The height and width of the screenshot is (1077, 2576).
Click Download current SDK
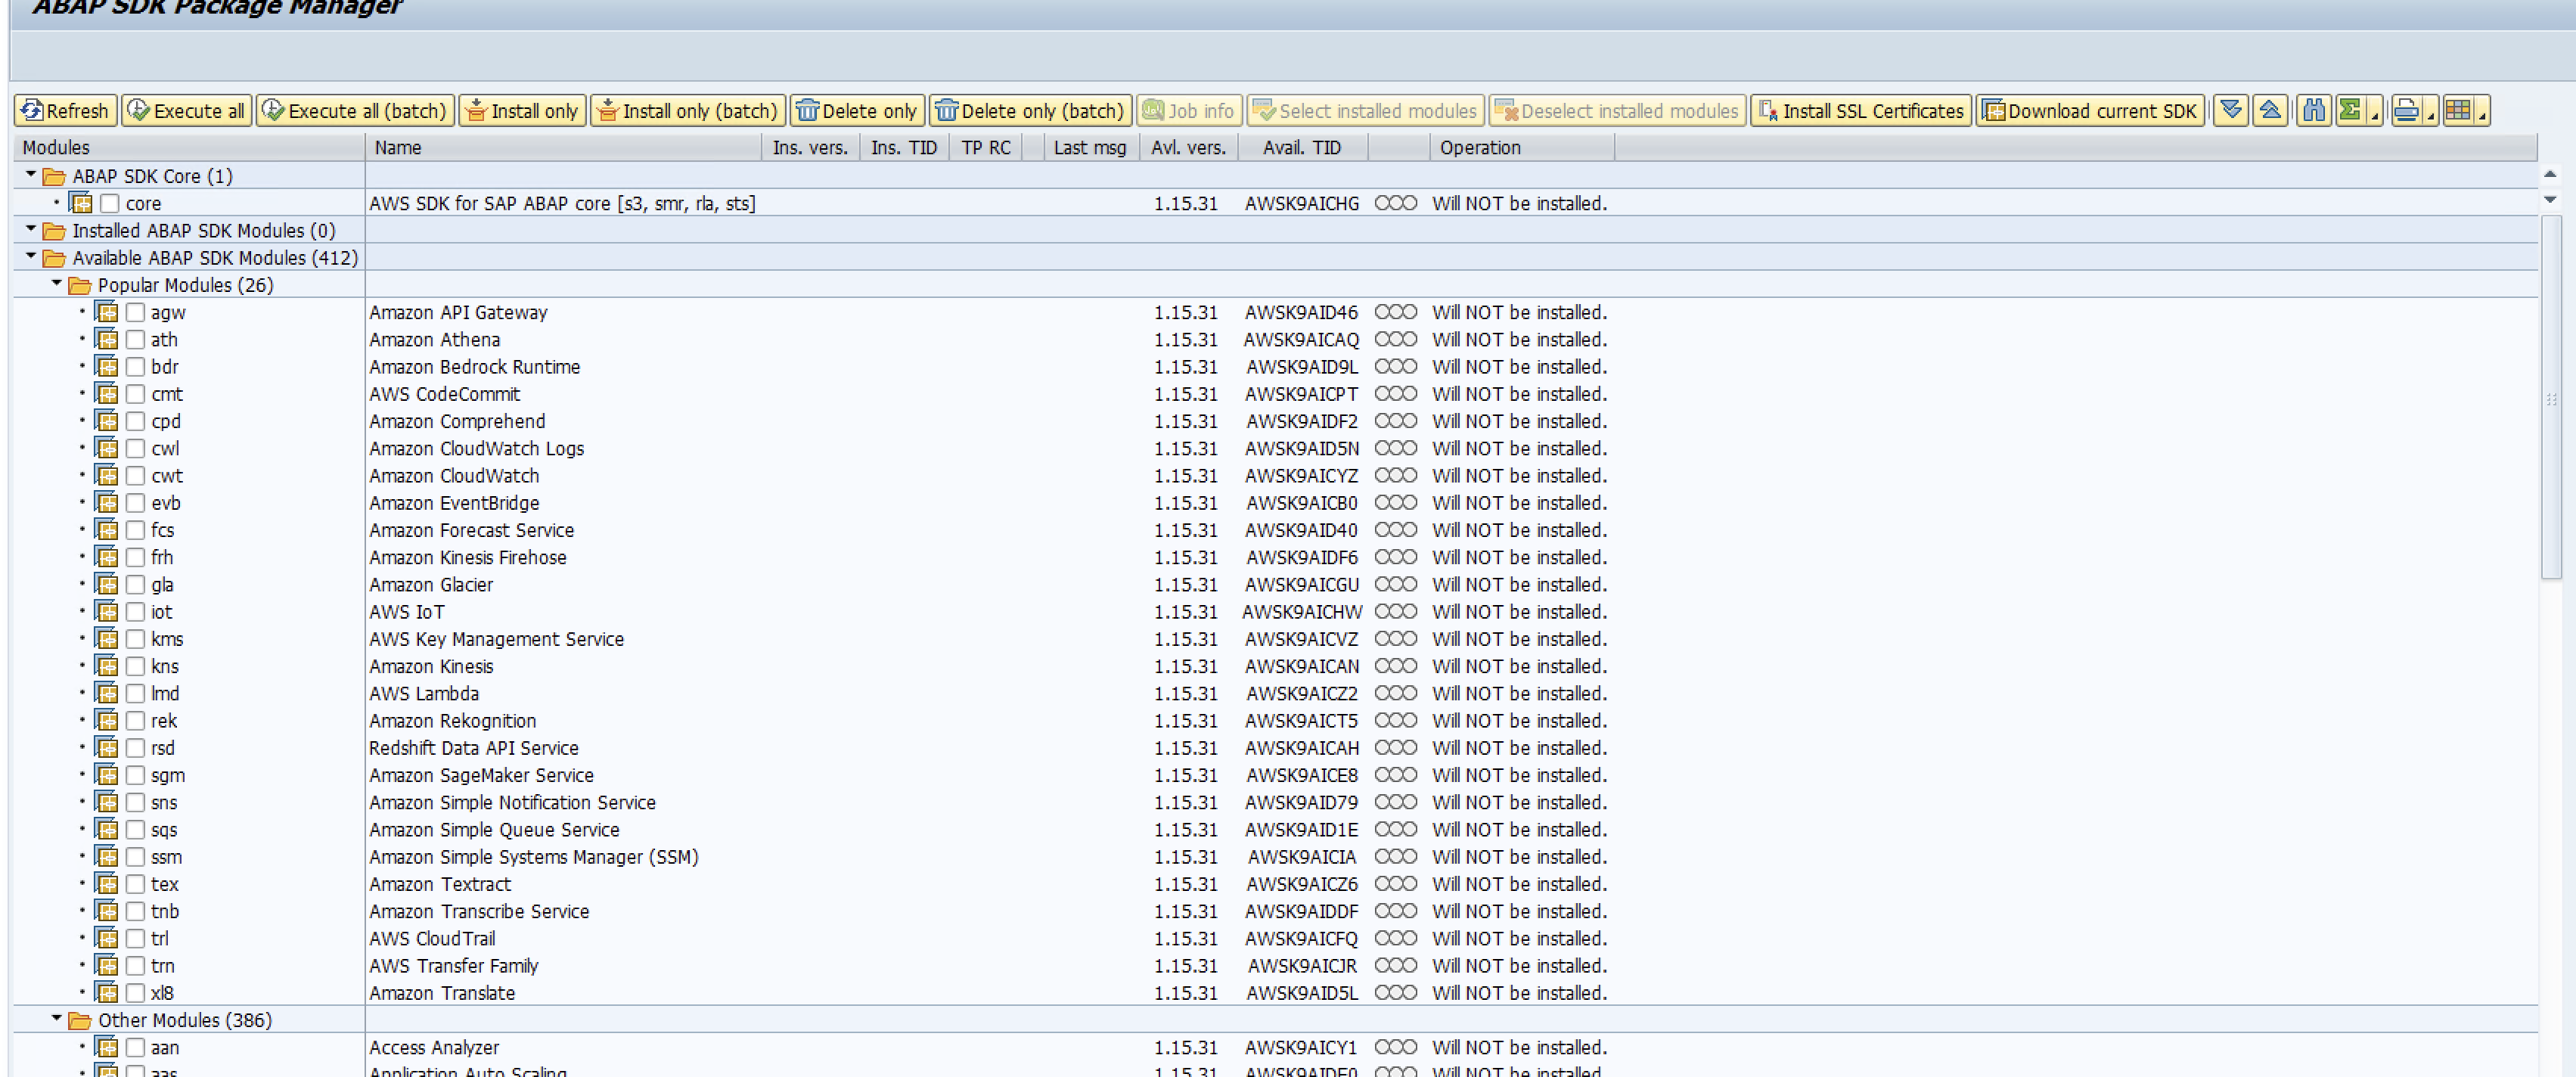point(2090,110)
